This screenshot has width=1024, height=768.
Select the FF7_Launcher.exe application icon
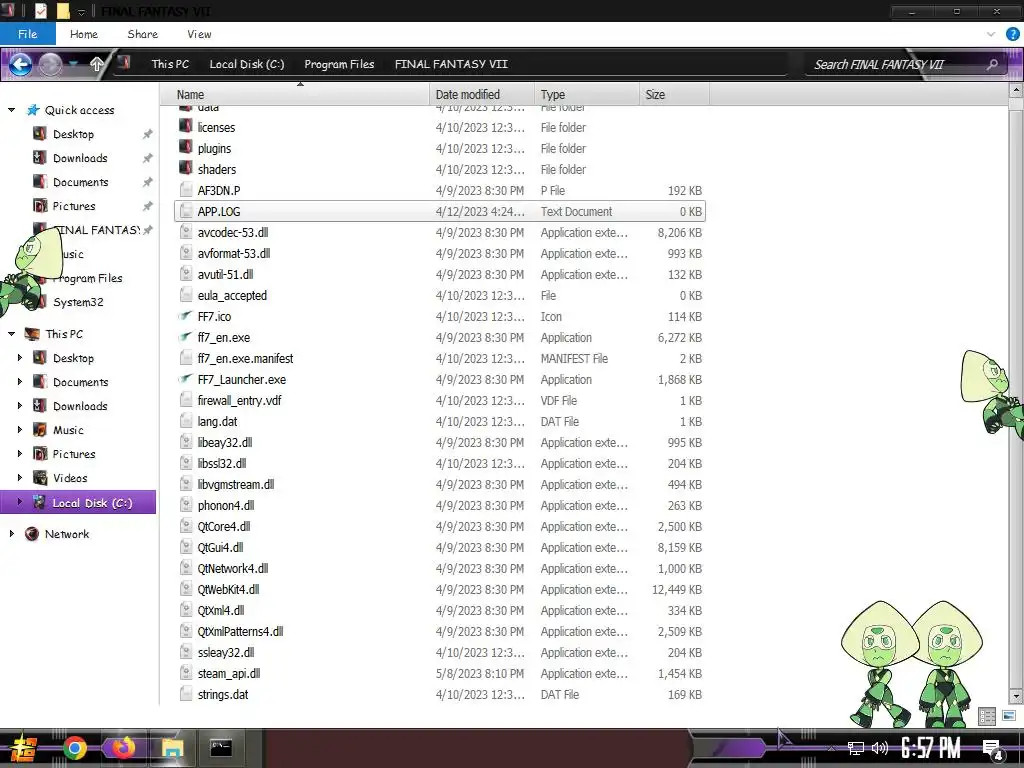tap(186, 379)
